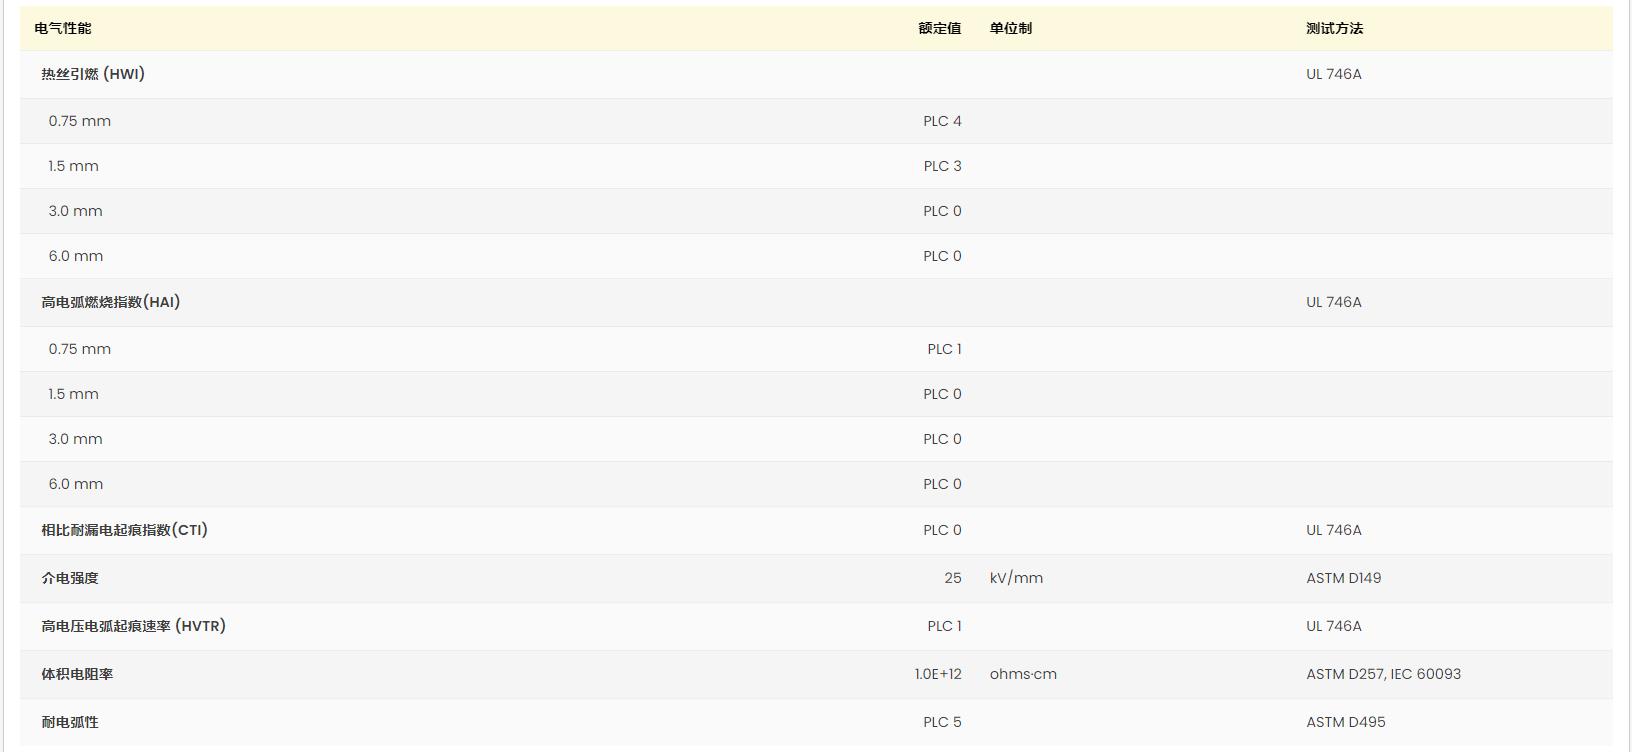Select 0.75 mm in the HAI section
Viewport: 1632px width, 752px height.
click(x=80, y=349)
